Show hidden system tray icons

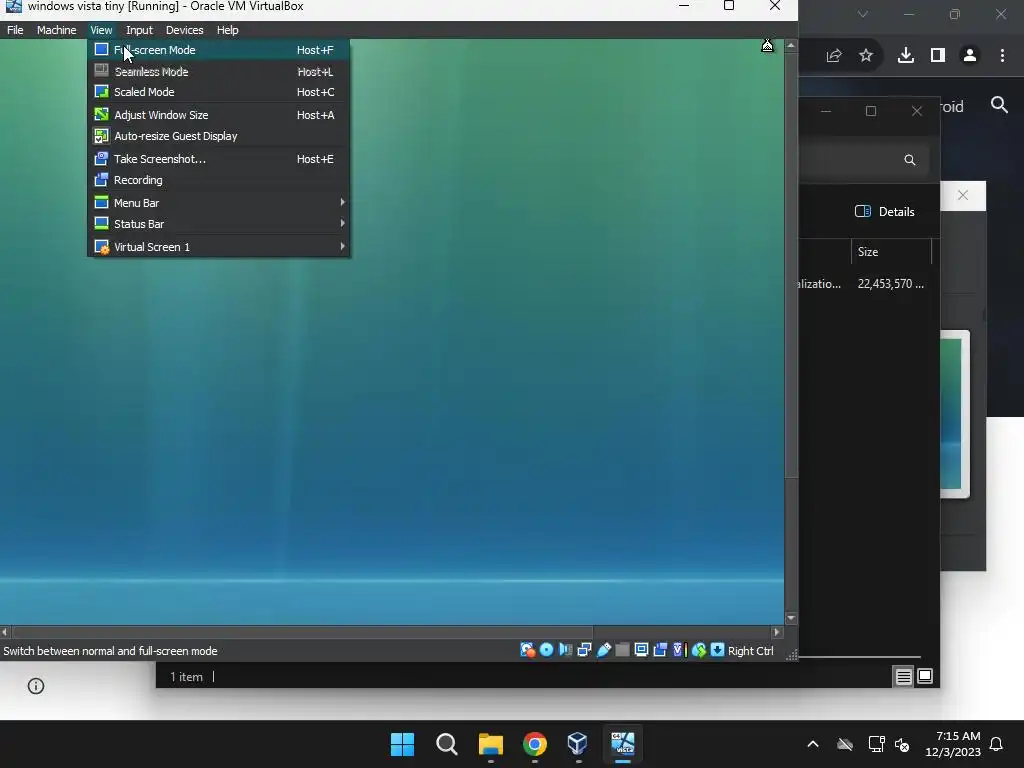point(813,744)
